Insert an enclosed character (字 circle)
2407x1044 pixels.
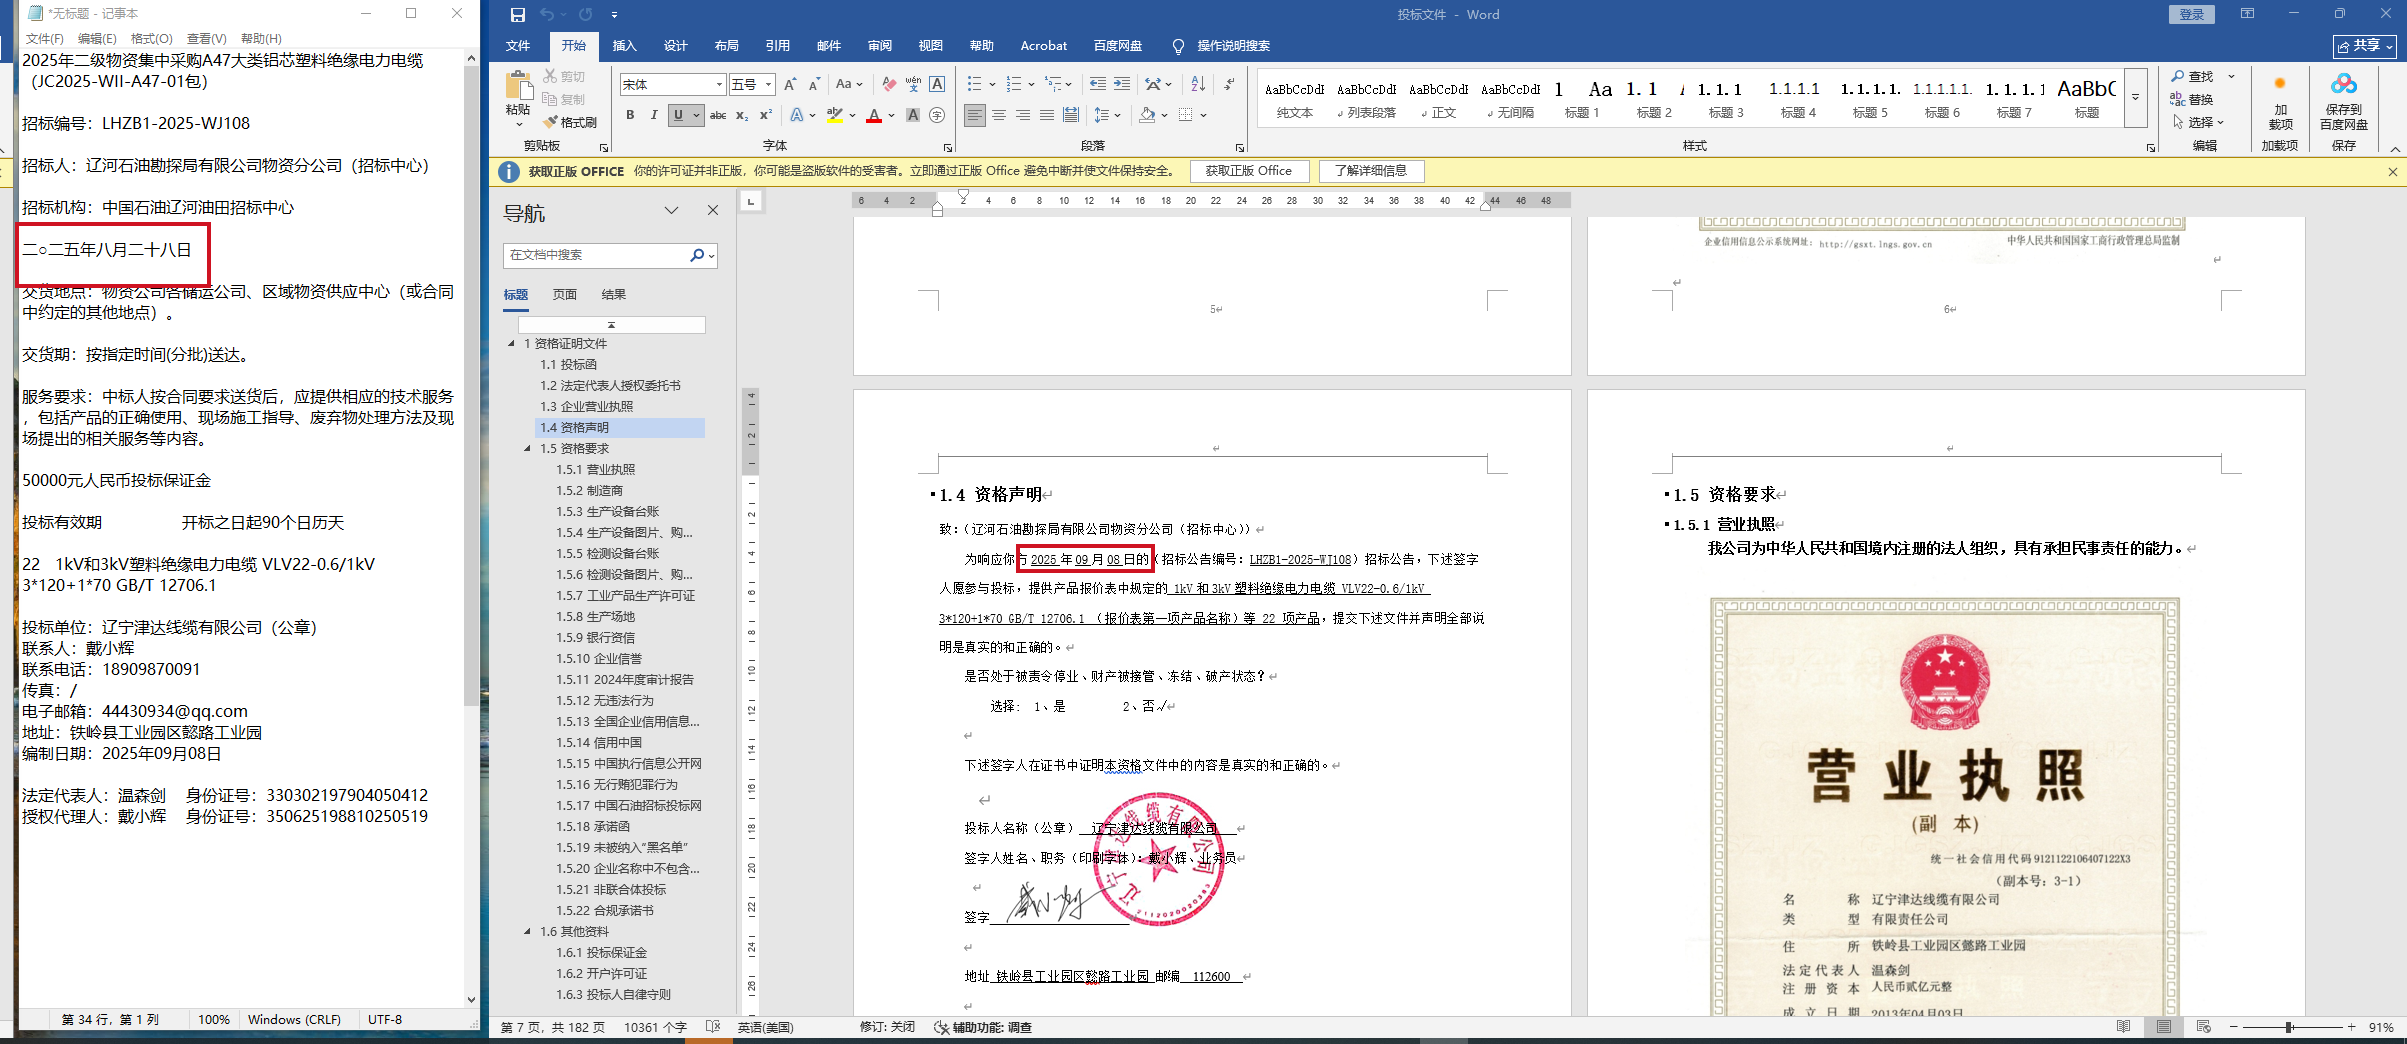[937, 115]
